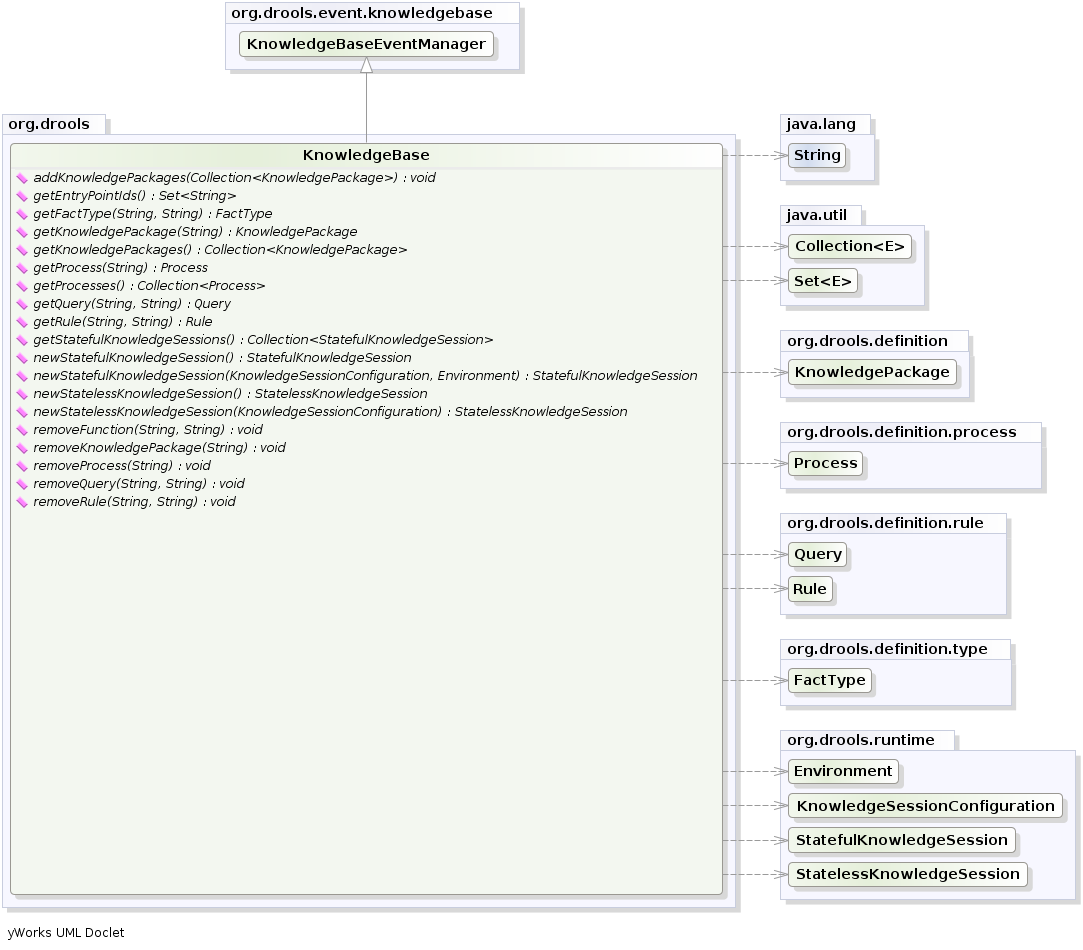
Task: Click the Query class node
Action: [818, 554]
